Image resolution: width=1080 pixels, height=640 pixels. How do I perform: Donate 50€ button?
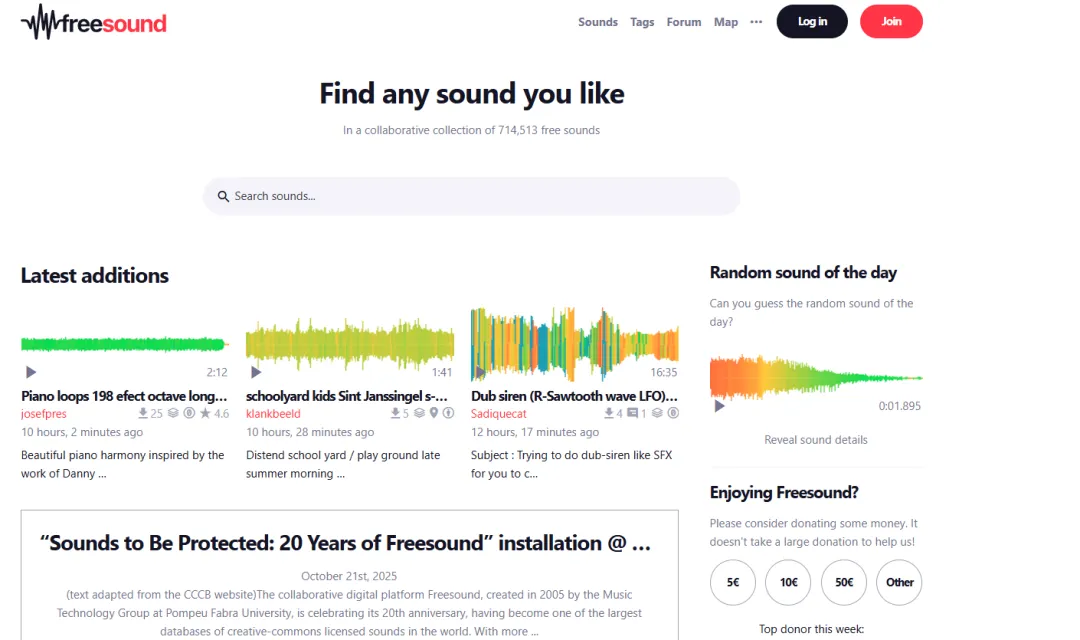point(844,582)
